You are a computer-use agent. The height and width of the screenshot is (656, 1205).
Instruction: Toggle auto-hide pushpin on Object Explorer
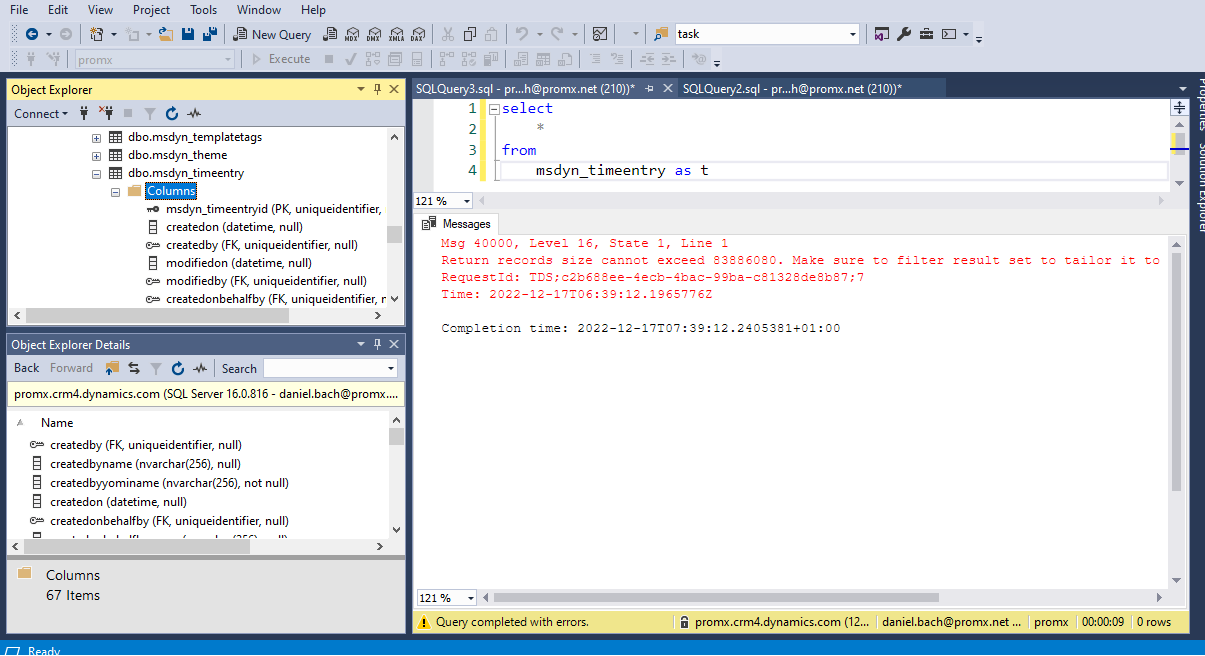378,89
